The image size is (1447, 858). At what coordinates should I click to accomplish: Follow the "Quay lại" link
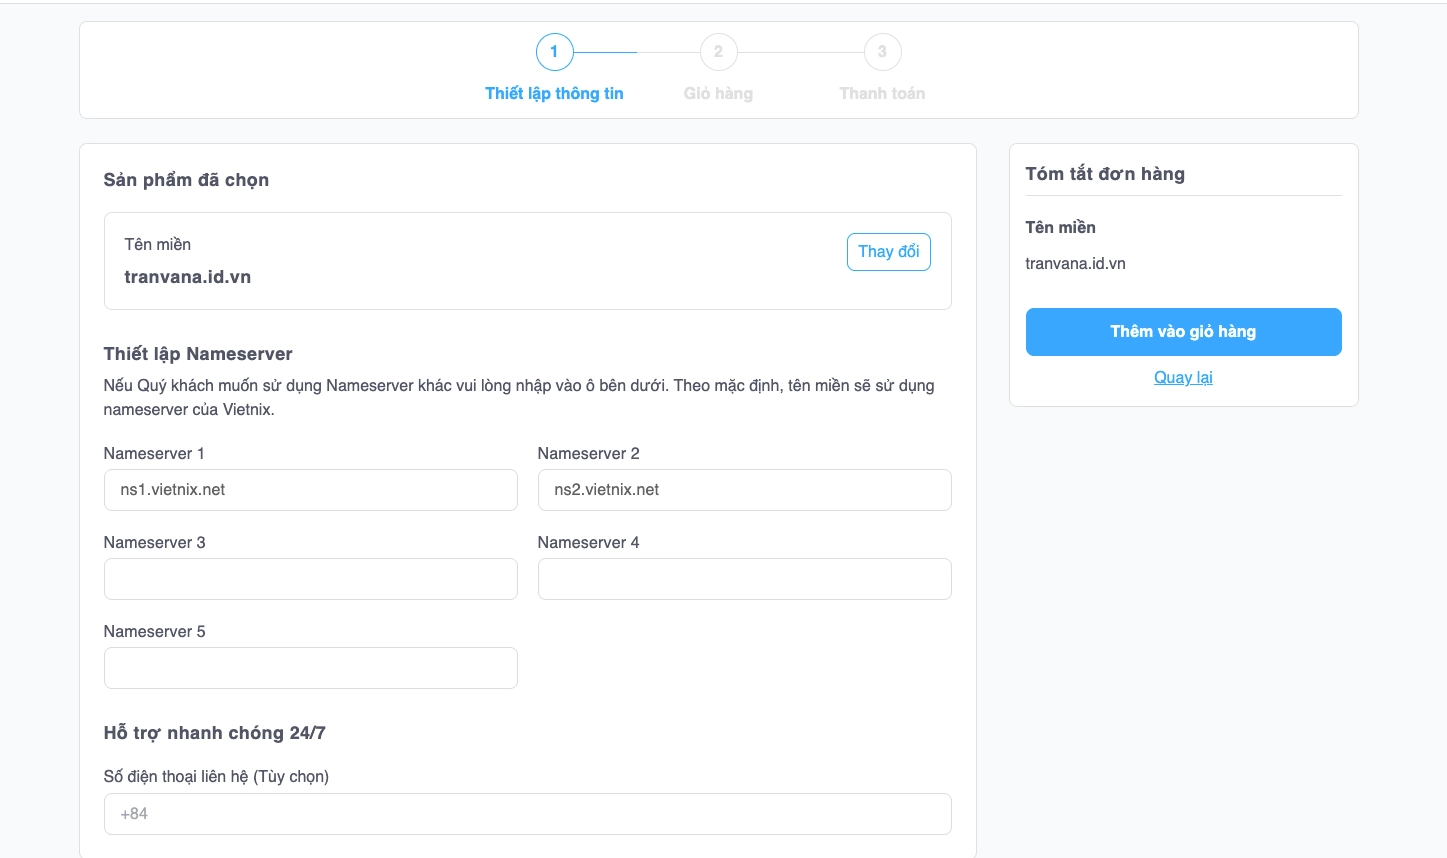(x=1183, y=377)
